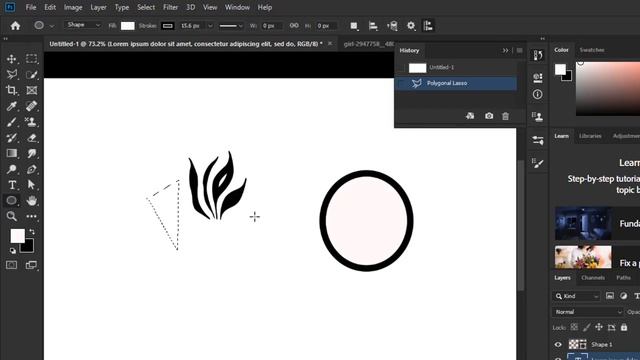
Task: Collapse the History panel double arrows
Action: point(505,50)
